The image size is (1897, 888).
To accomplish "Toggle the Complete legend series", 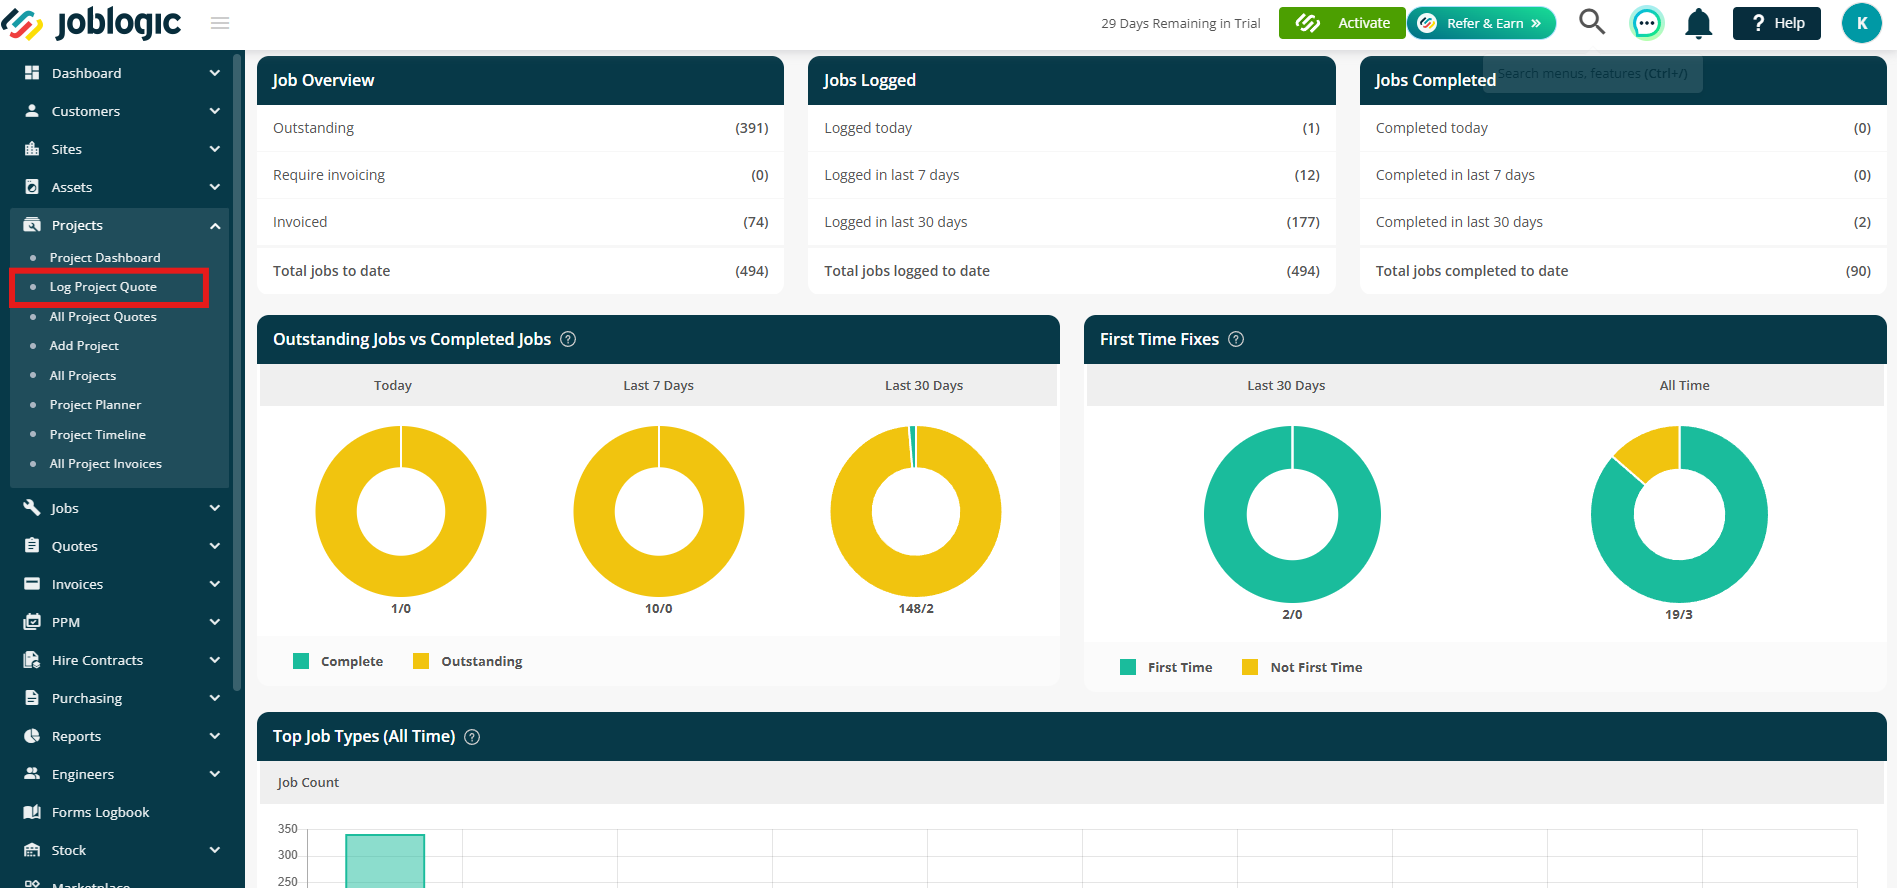I will pos(338,661).
